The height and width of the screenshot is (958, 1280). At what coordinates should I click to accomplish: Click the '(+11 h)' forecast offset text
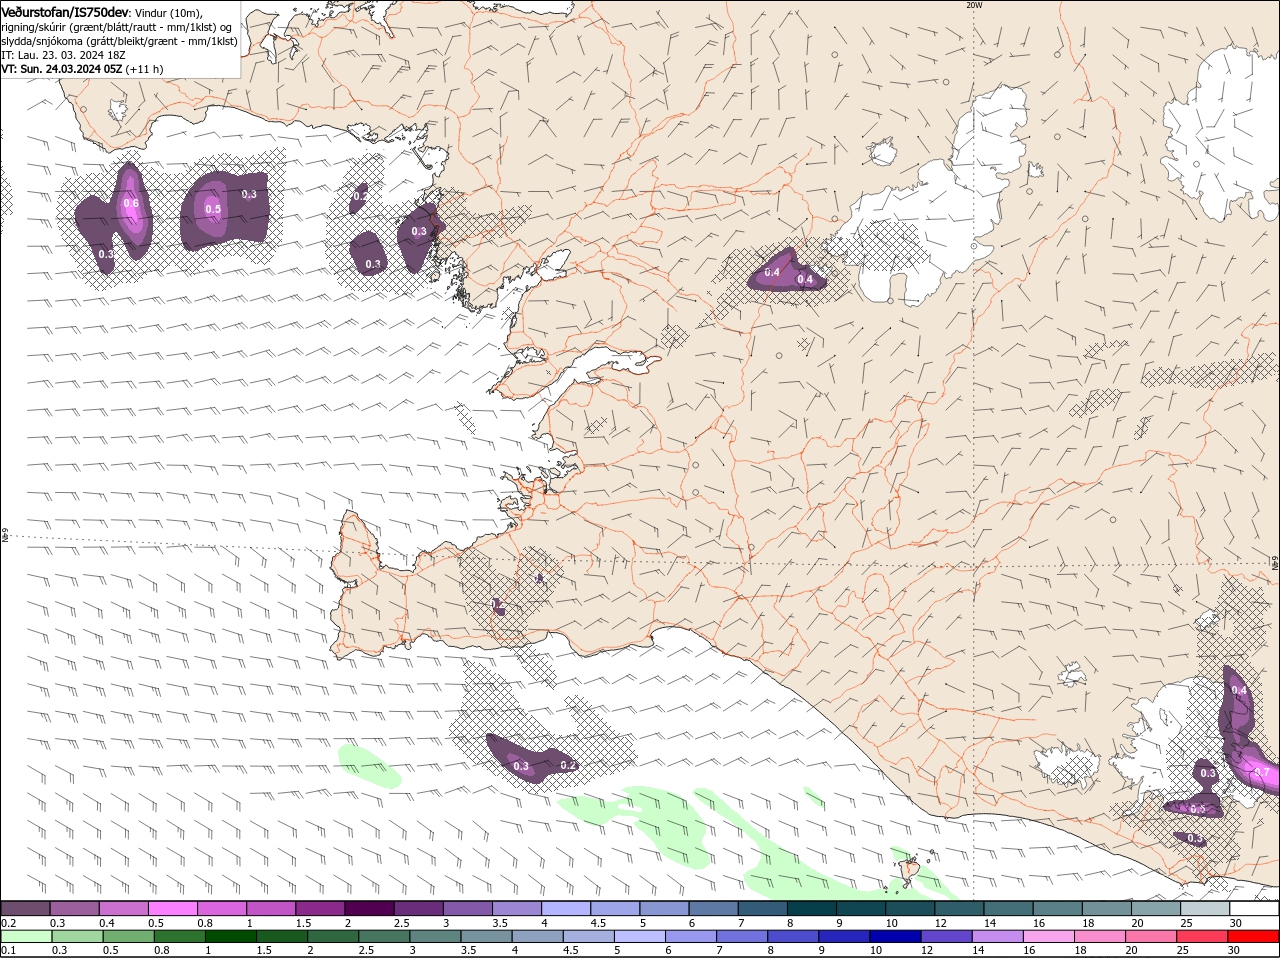tap(145, 69)
